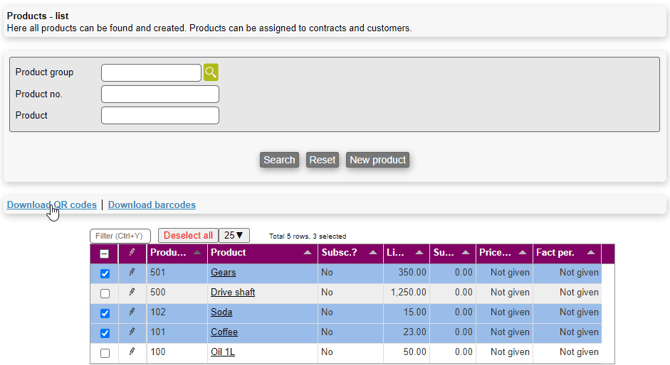Click the Subsc.? column header label
Viewport: 670px width, 365px height.
coord(339,253)
